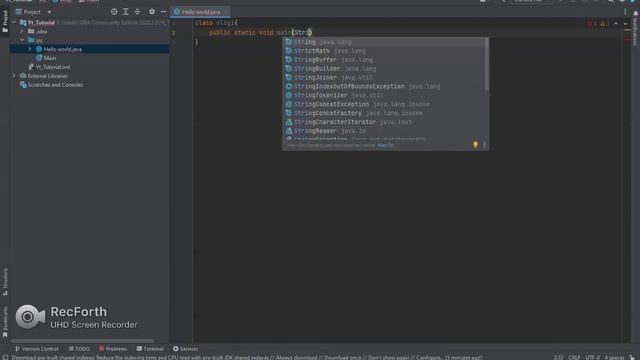Expand External Libraries node chevron
Viewport: 640px width, 360px height.
14,76
